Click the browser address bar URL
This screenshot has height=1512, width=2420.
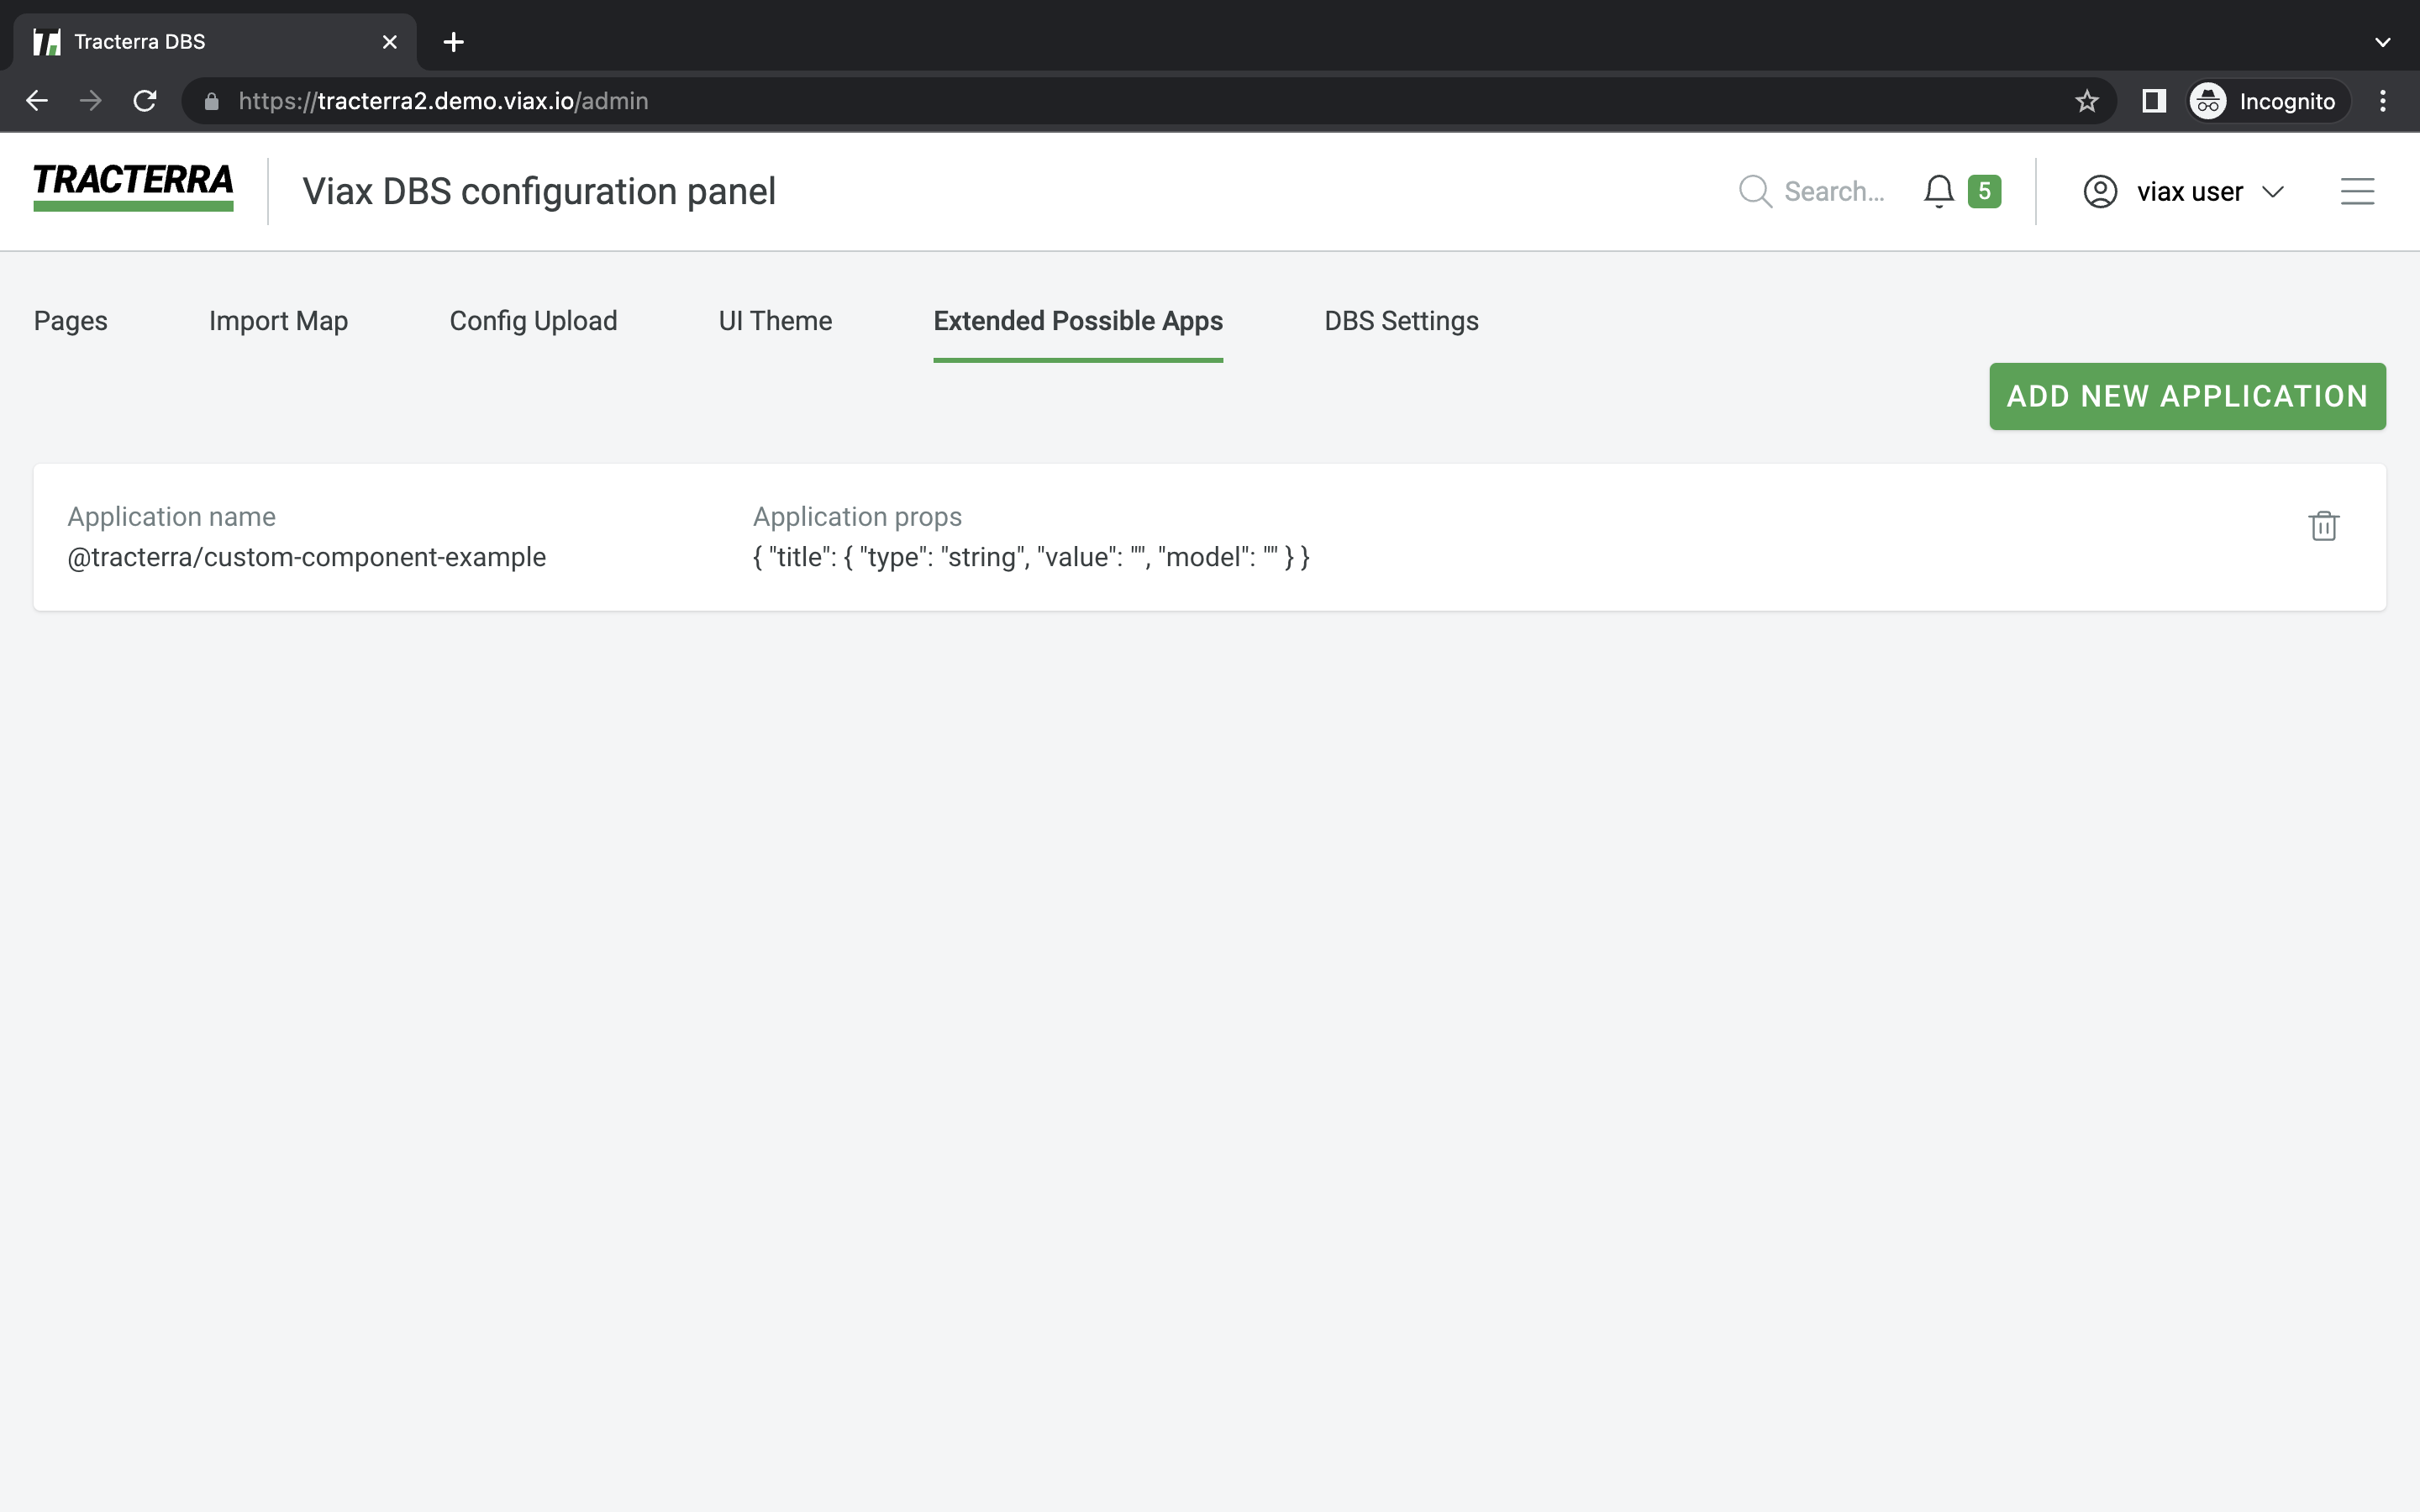pos(443,101)
